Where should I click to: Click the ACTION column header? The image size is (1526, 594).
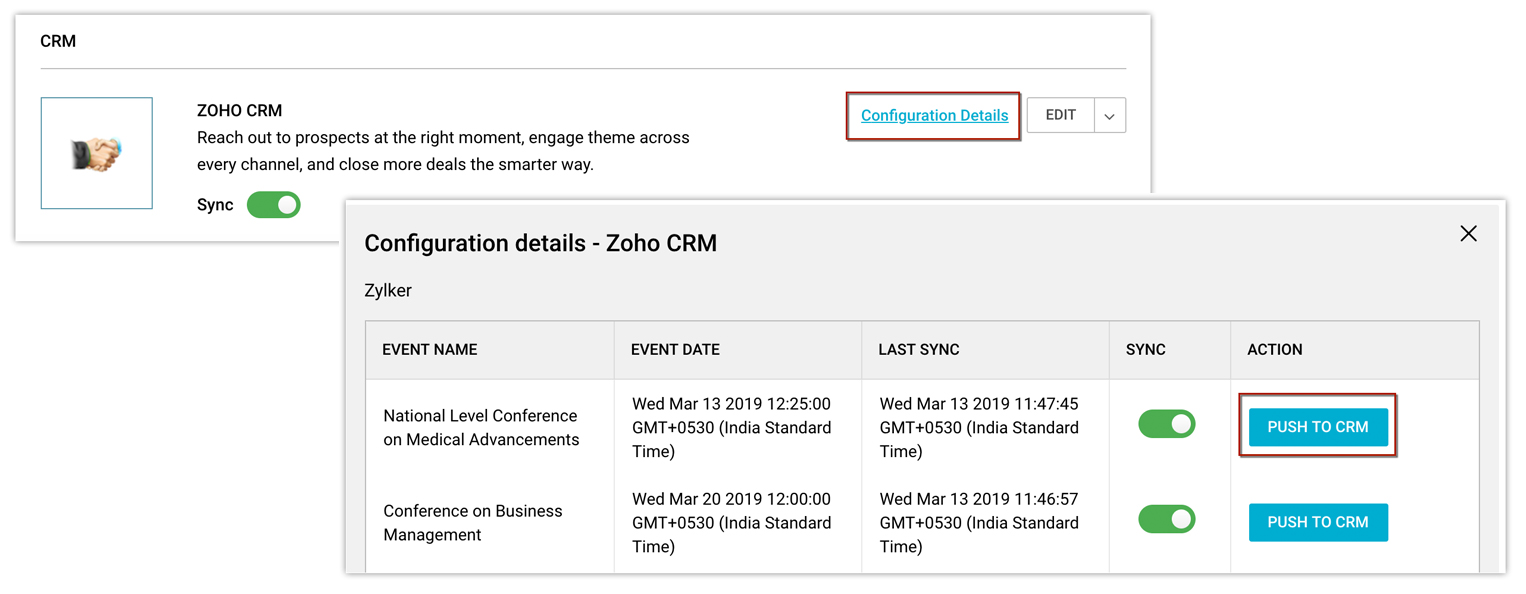point(1274,350)
